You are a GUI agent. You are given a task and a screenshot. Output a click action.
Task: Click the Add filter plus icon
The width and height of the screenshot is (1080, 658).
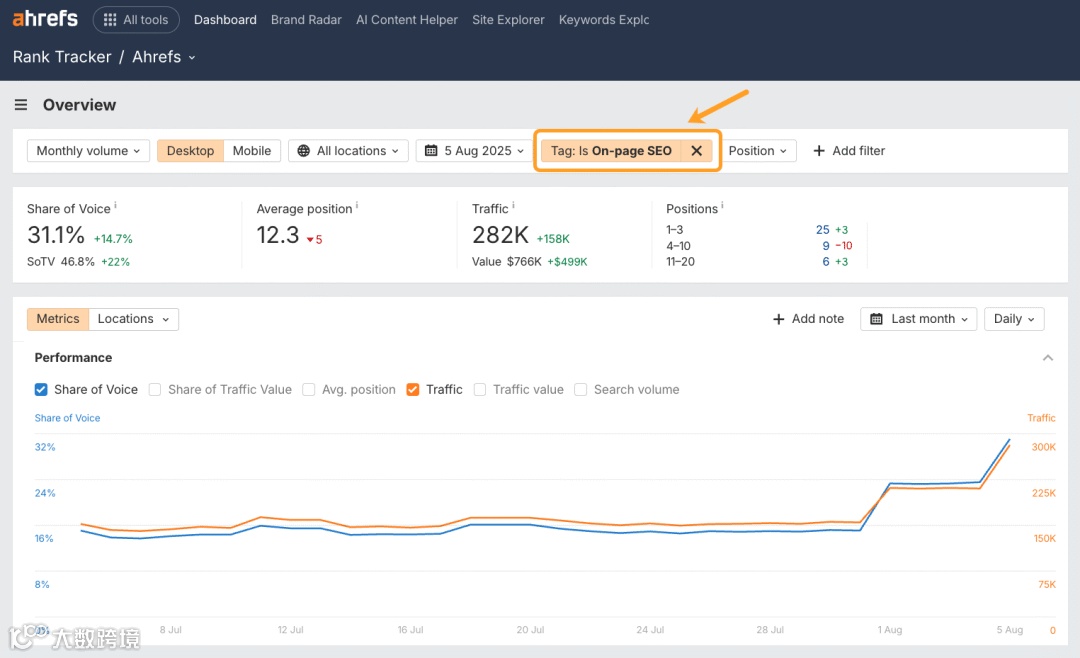point(817,150)
